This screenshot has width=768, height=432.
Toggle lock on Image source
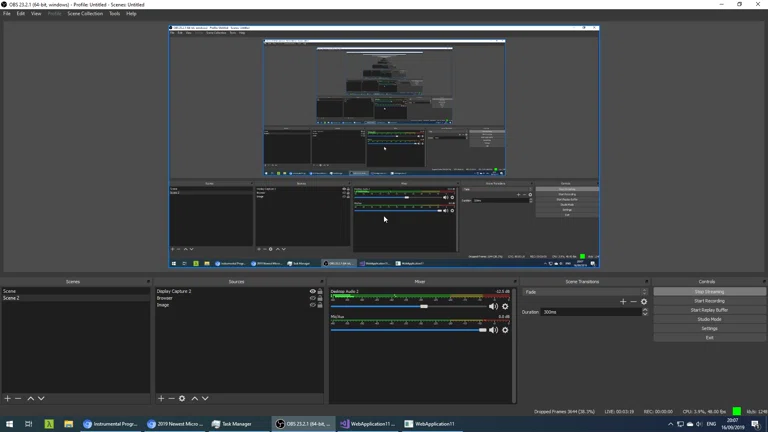(320, 305)
